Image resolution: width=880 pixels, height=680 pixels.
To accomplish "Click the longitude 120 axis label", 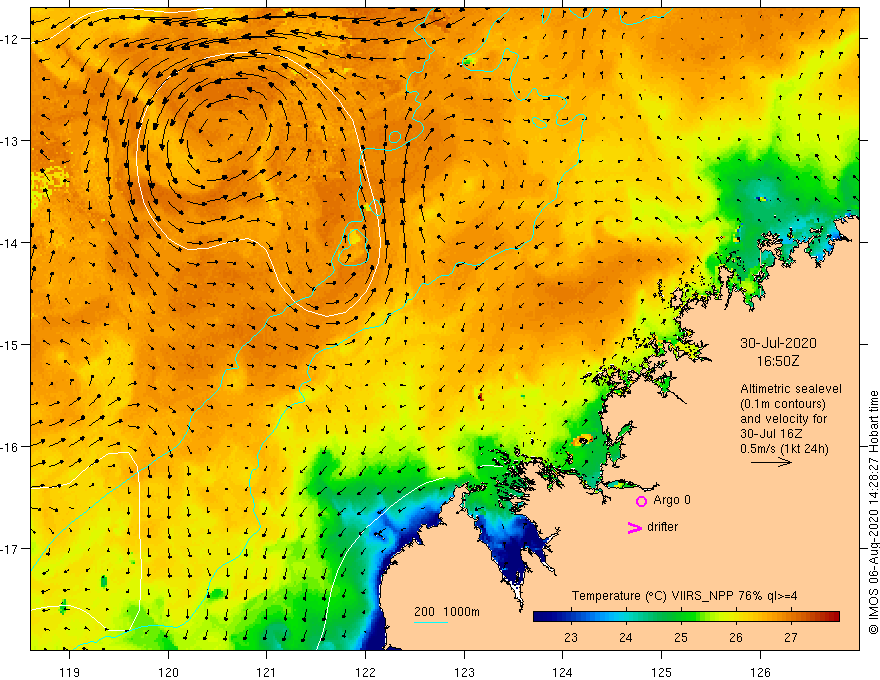I will (x=168, y=672).
